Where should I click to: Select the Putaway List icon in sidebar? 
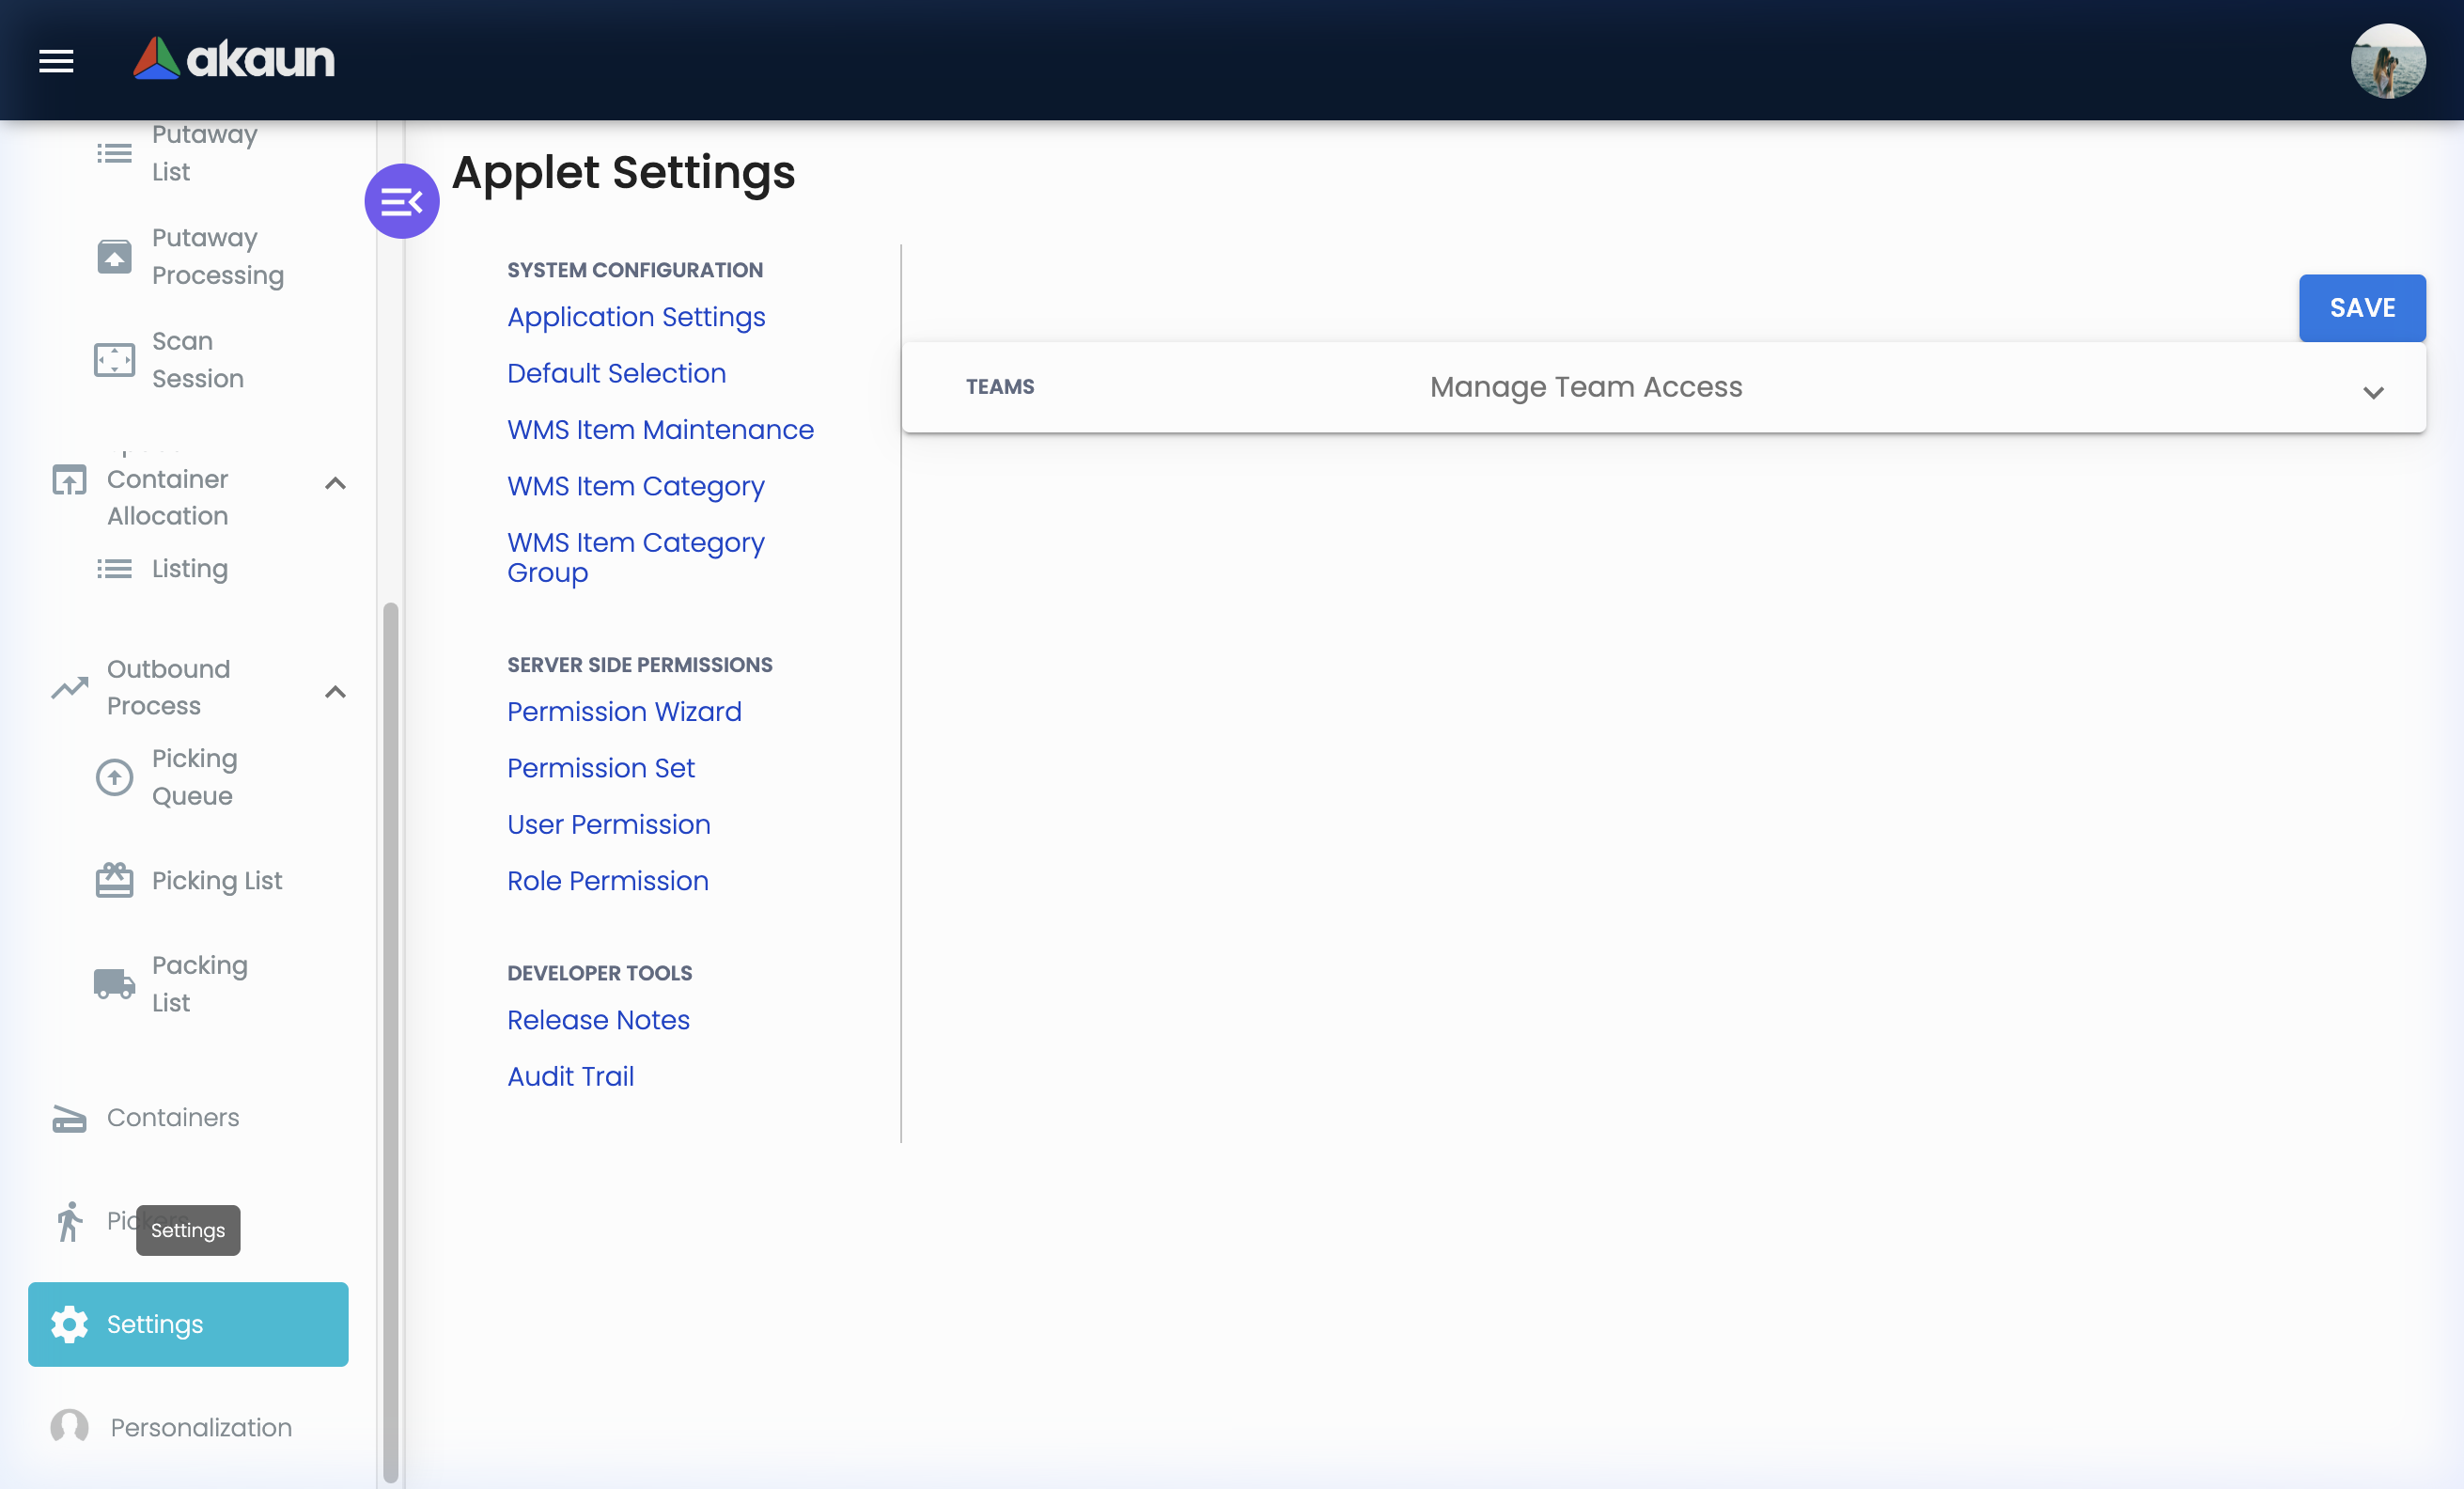pyautogui.click(x=113, y=154)
